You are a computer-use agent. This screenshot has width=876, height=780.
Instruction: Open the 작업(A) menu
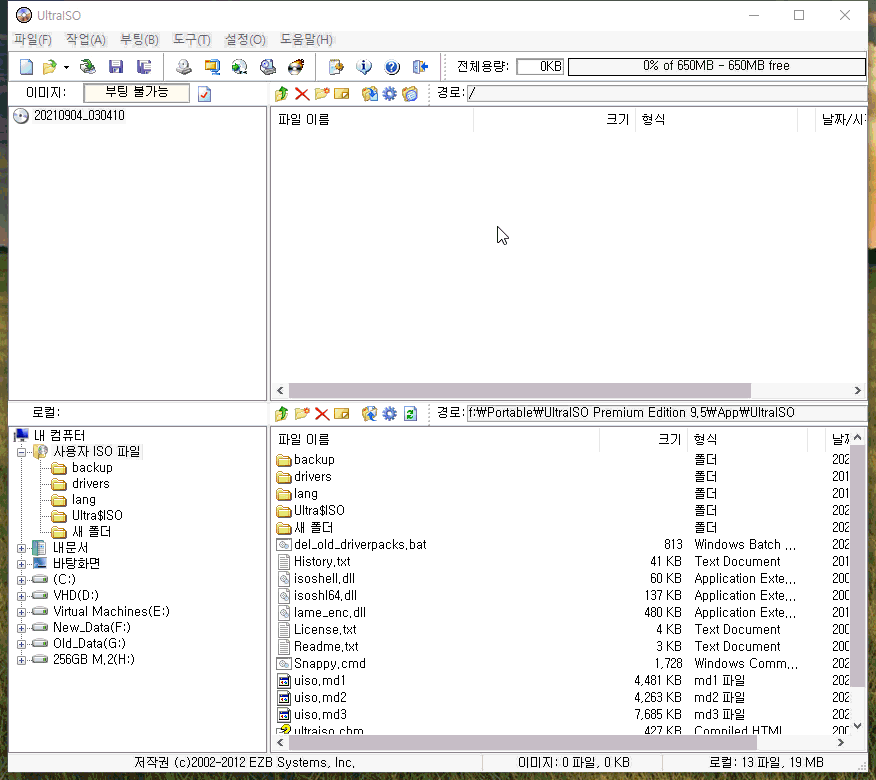coord(85,40)
